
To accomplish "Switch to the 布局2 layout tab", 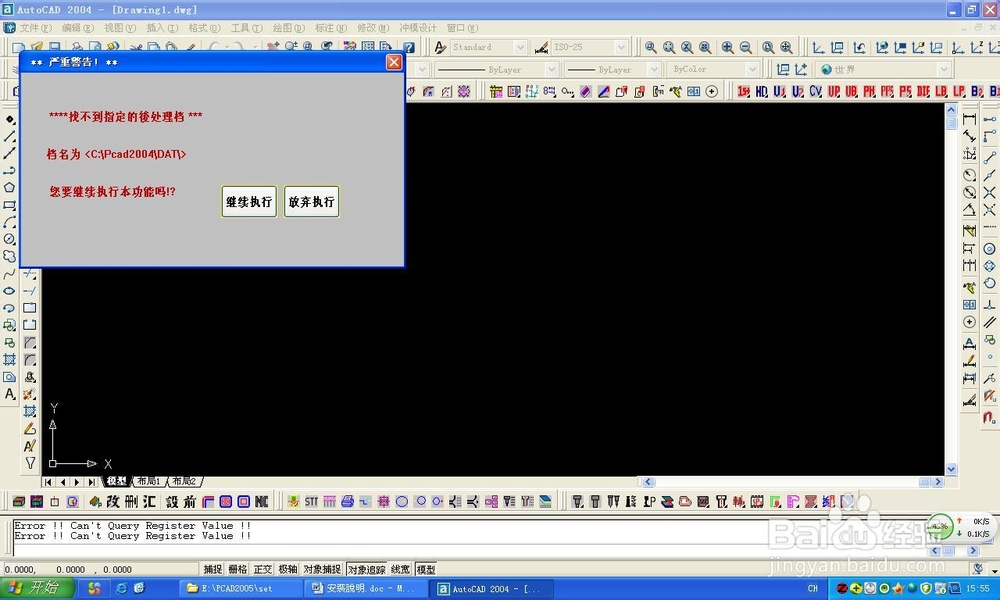I will tap(184, 481).
